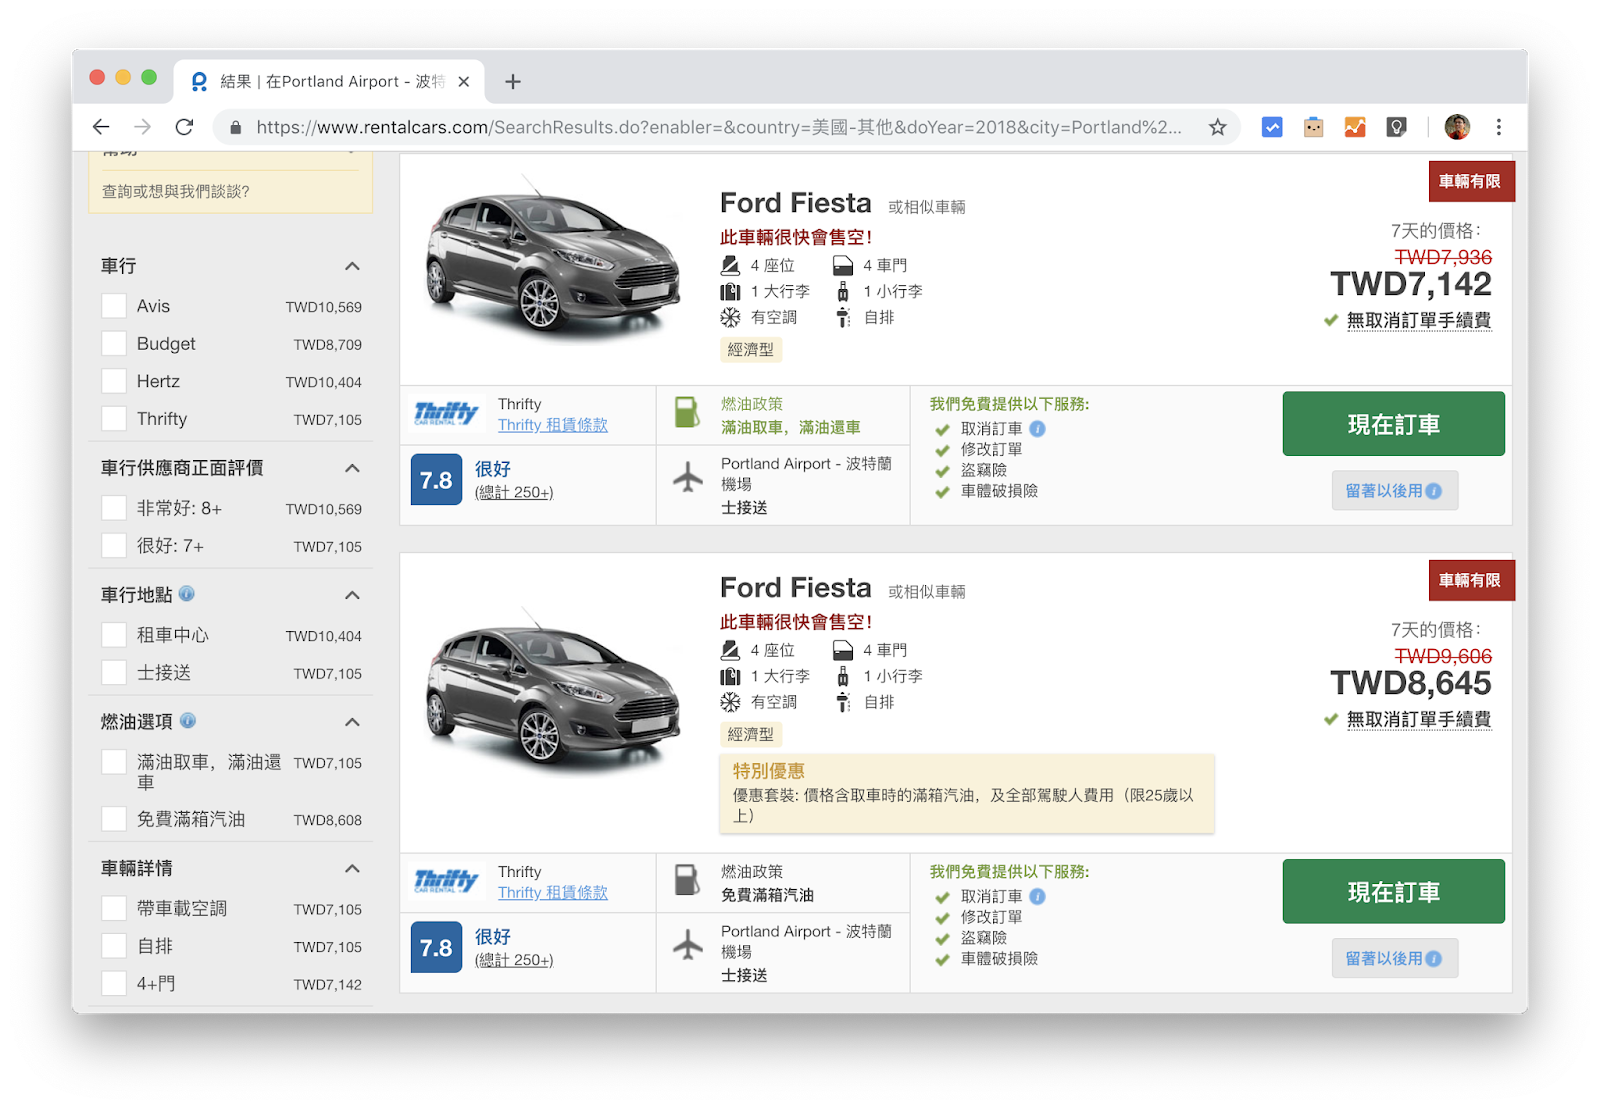The image size is (1600, 1109).
Task: Click info icon next to 取消訂車 in TWD7,142 card
Action: coord(1038,429)
